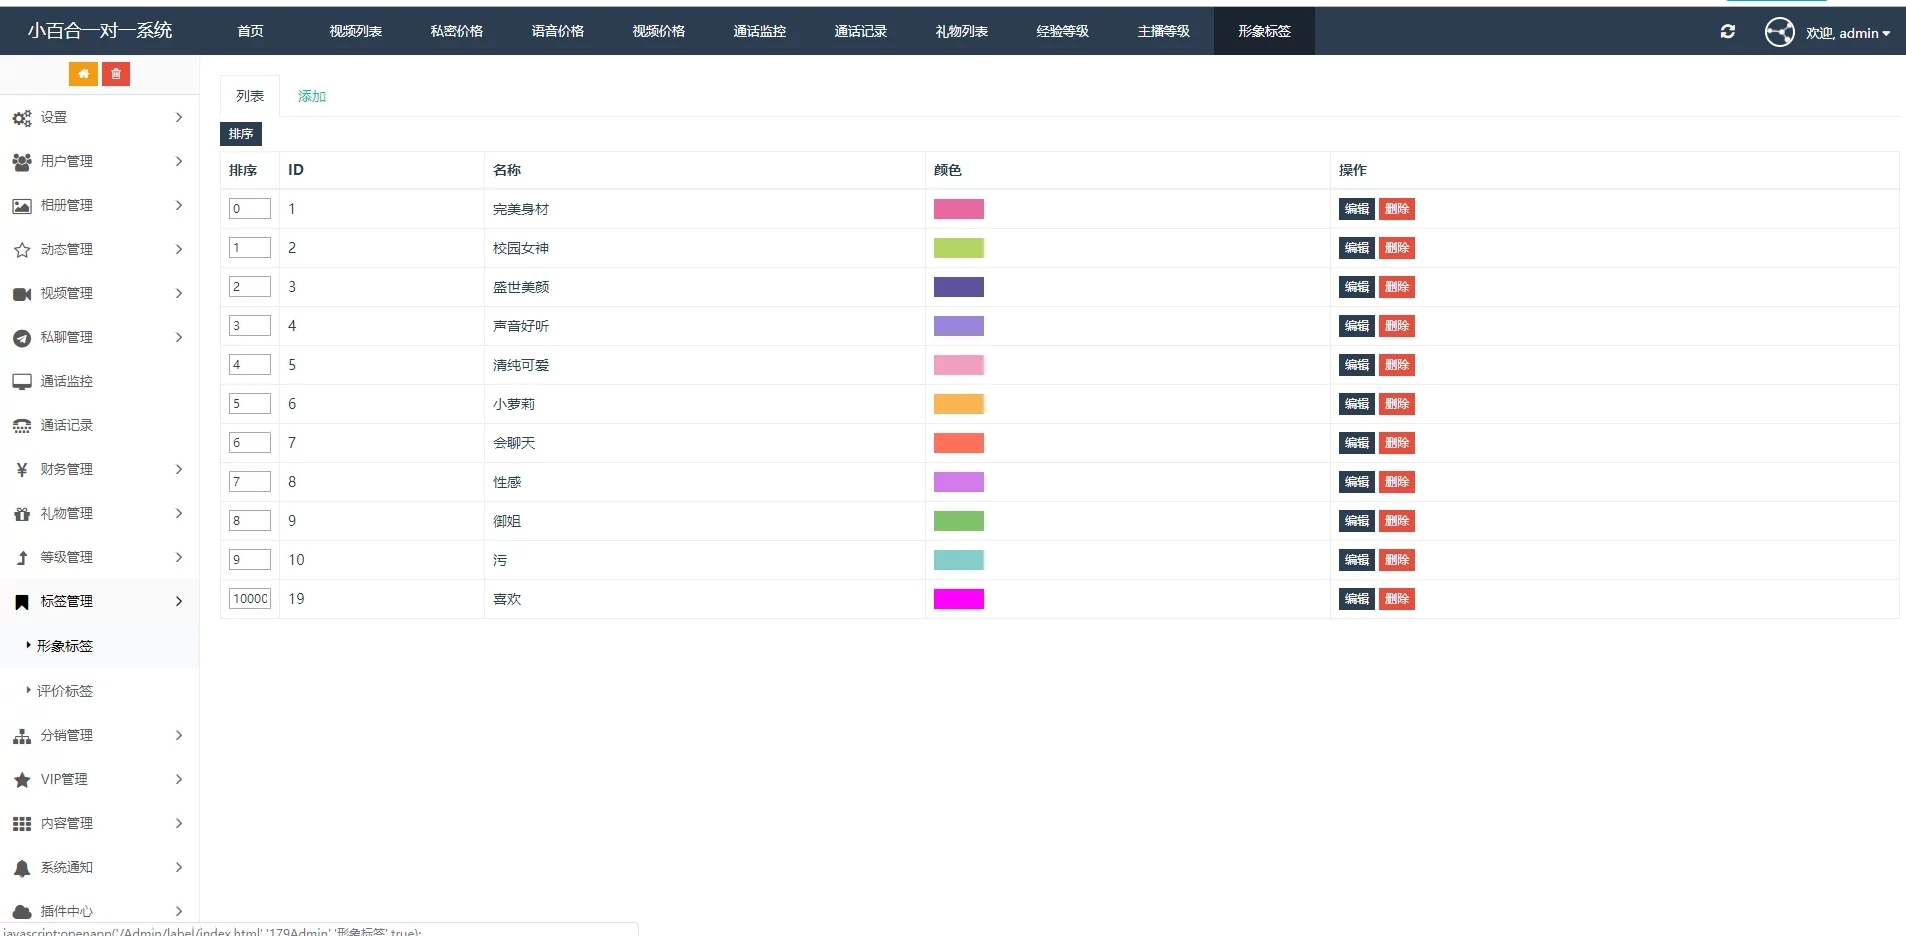Click the gears icon beside 设置
The image size is (1906, 936).
tap(22, 118)
